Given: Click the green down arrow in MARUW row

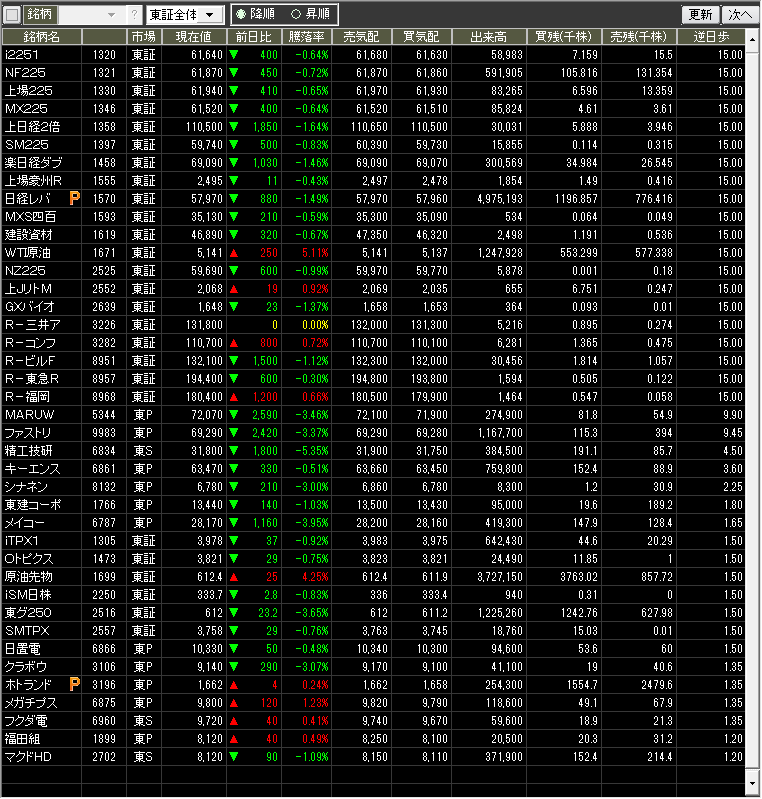Looking at the screenshot, I should pyautogui.click(x=234, y=414).
